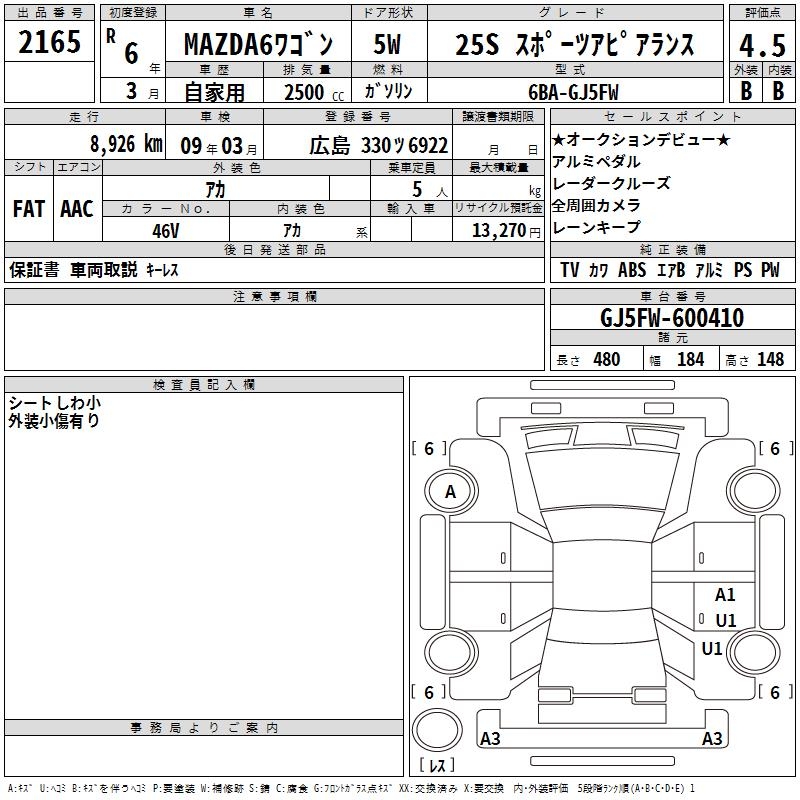
Task: Select car name MAZDA6ワゴン
Action: coord(258,44)
